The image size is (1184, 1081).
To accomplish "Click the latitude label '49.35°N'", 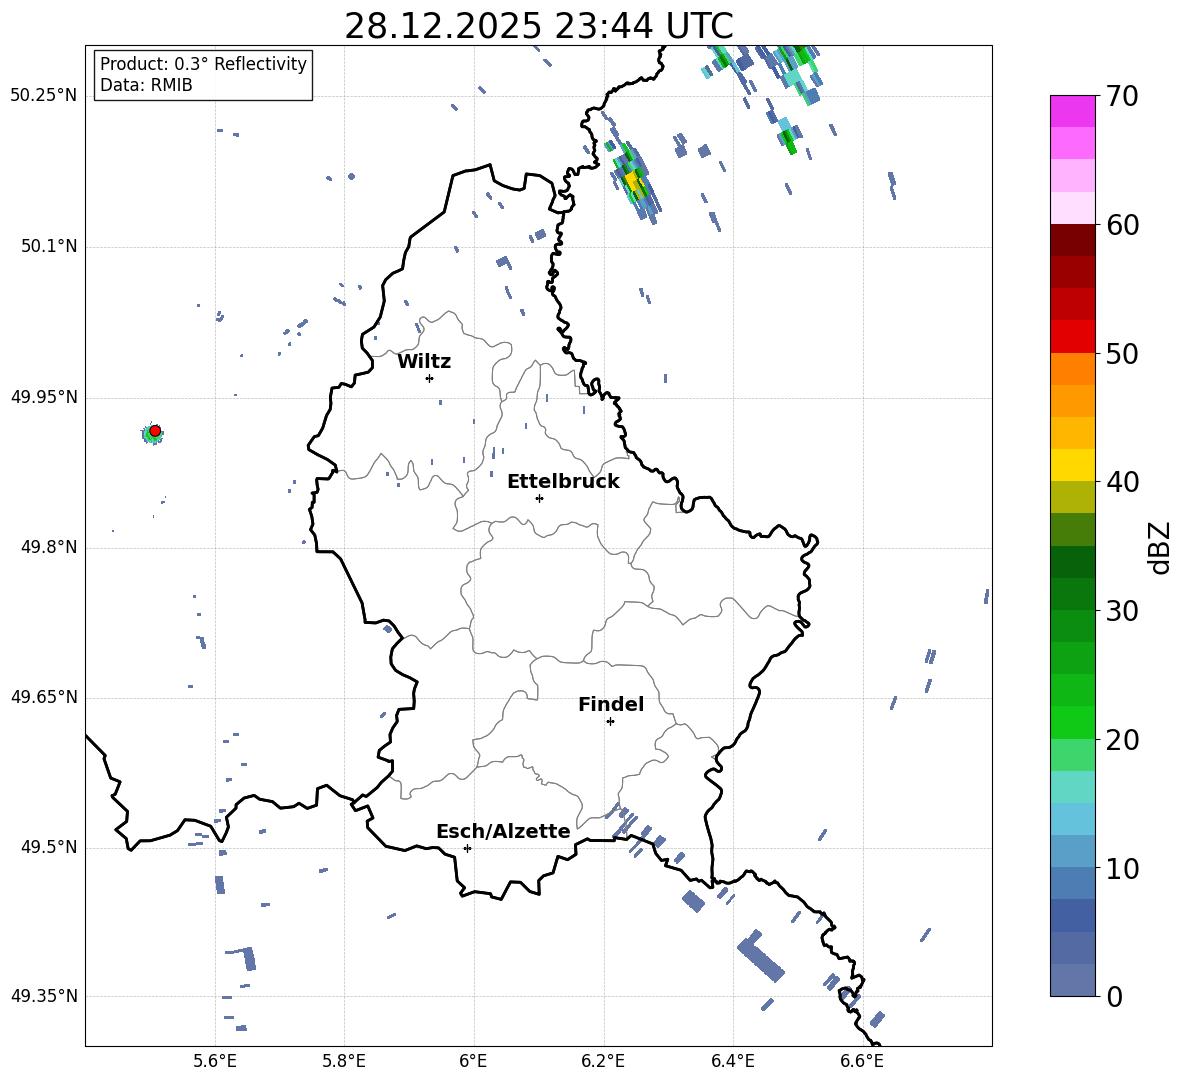I will tap(44, 996).
